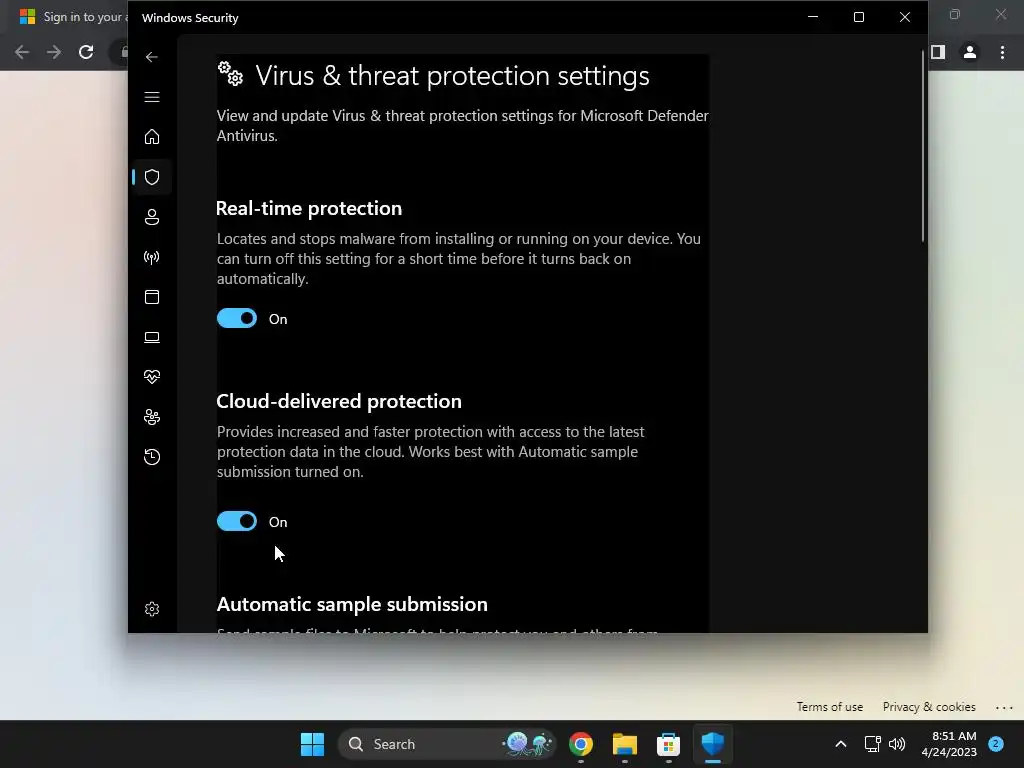Open App & browser control icon

(x=152, y=297)
